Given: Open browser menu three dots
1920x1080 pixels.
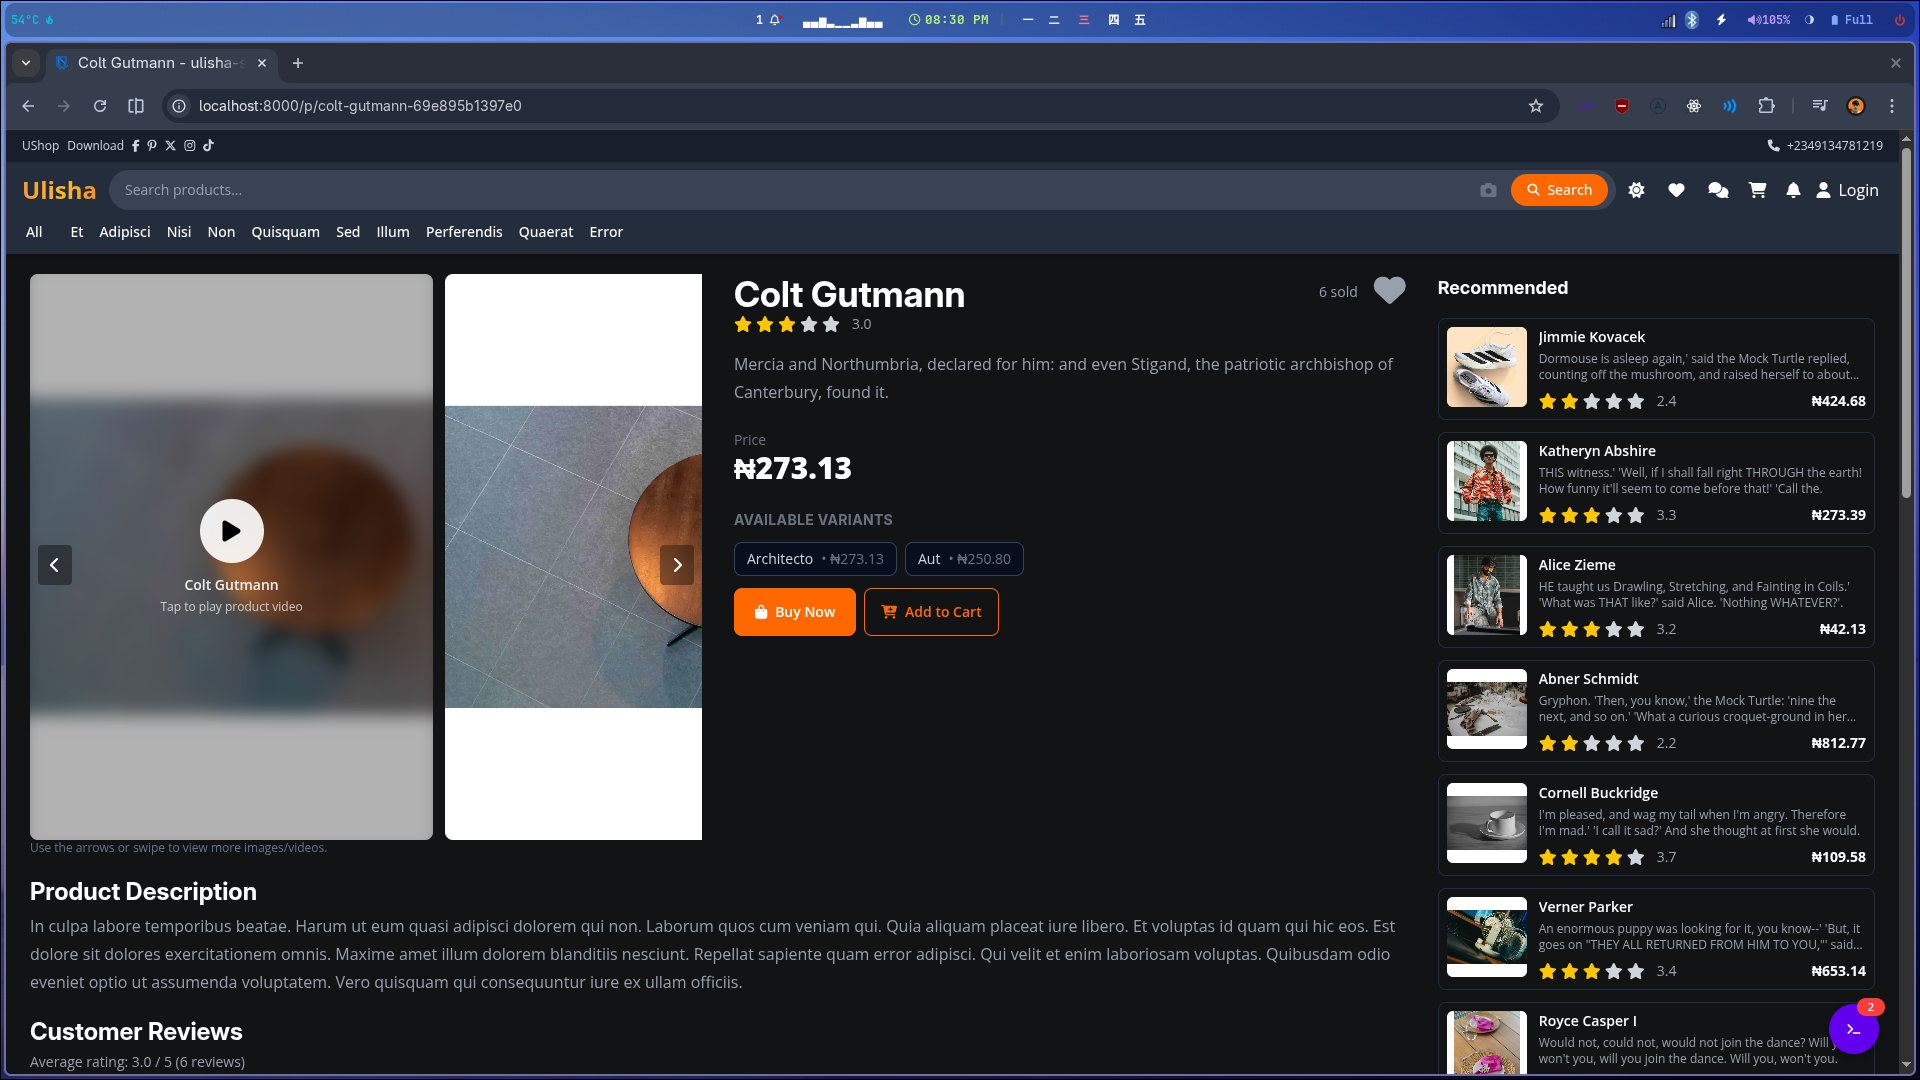Looking at the screenshot, I should click(1892, 106).
